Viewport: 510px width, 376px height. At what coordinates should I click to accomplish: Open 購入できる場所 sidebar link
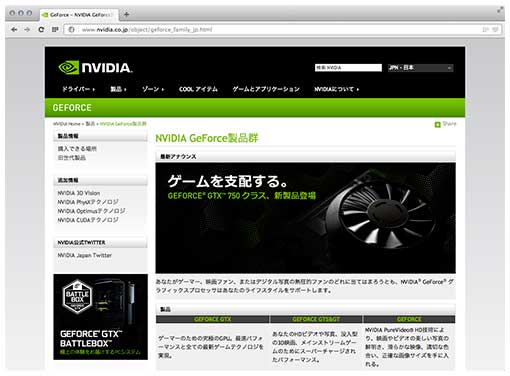77,149
